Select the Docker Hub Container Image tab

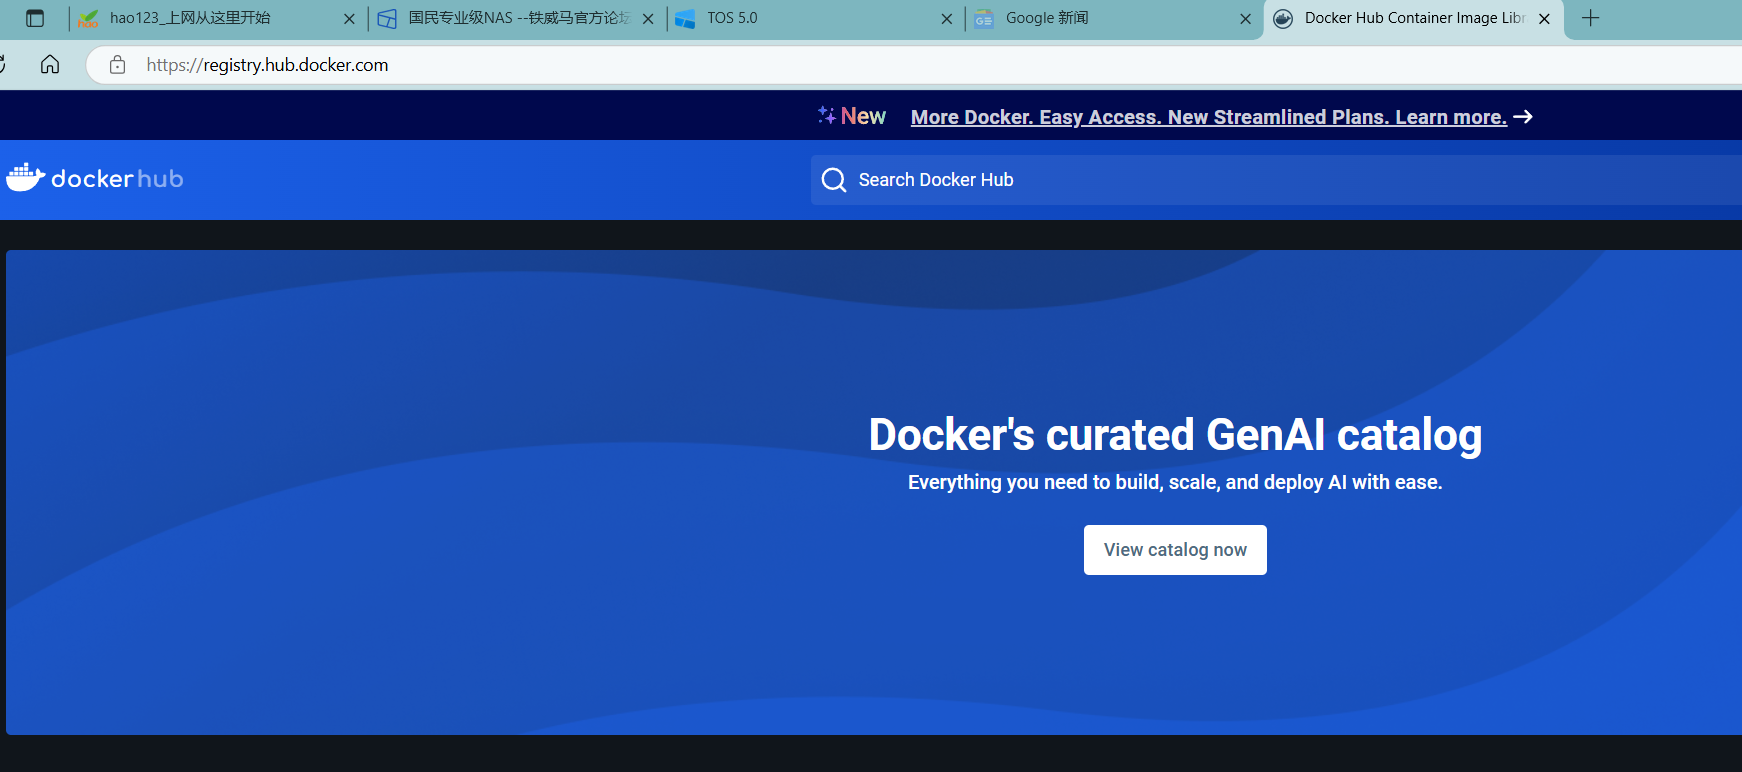click(1413, 18)
